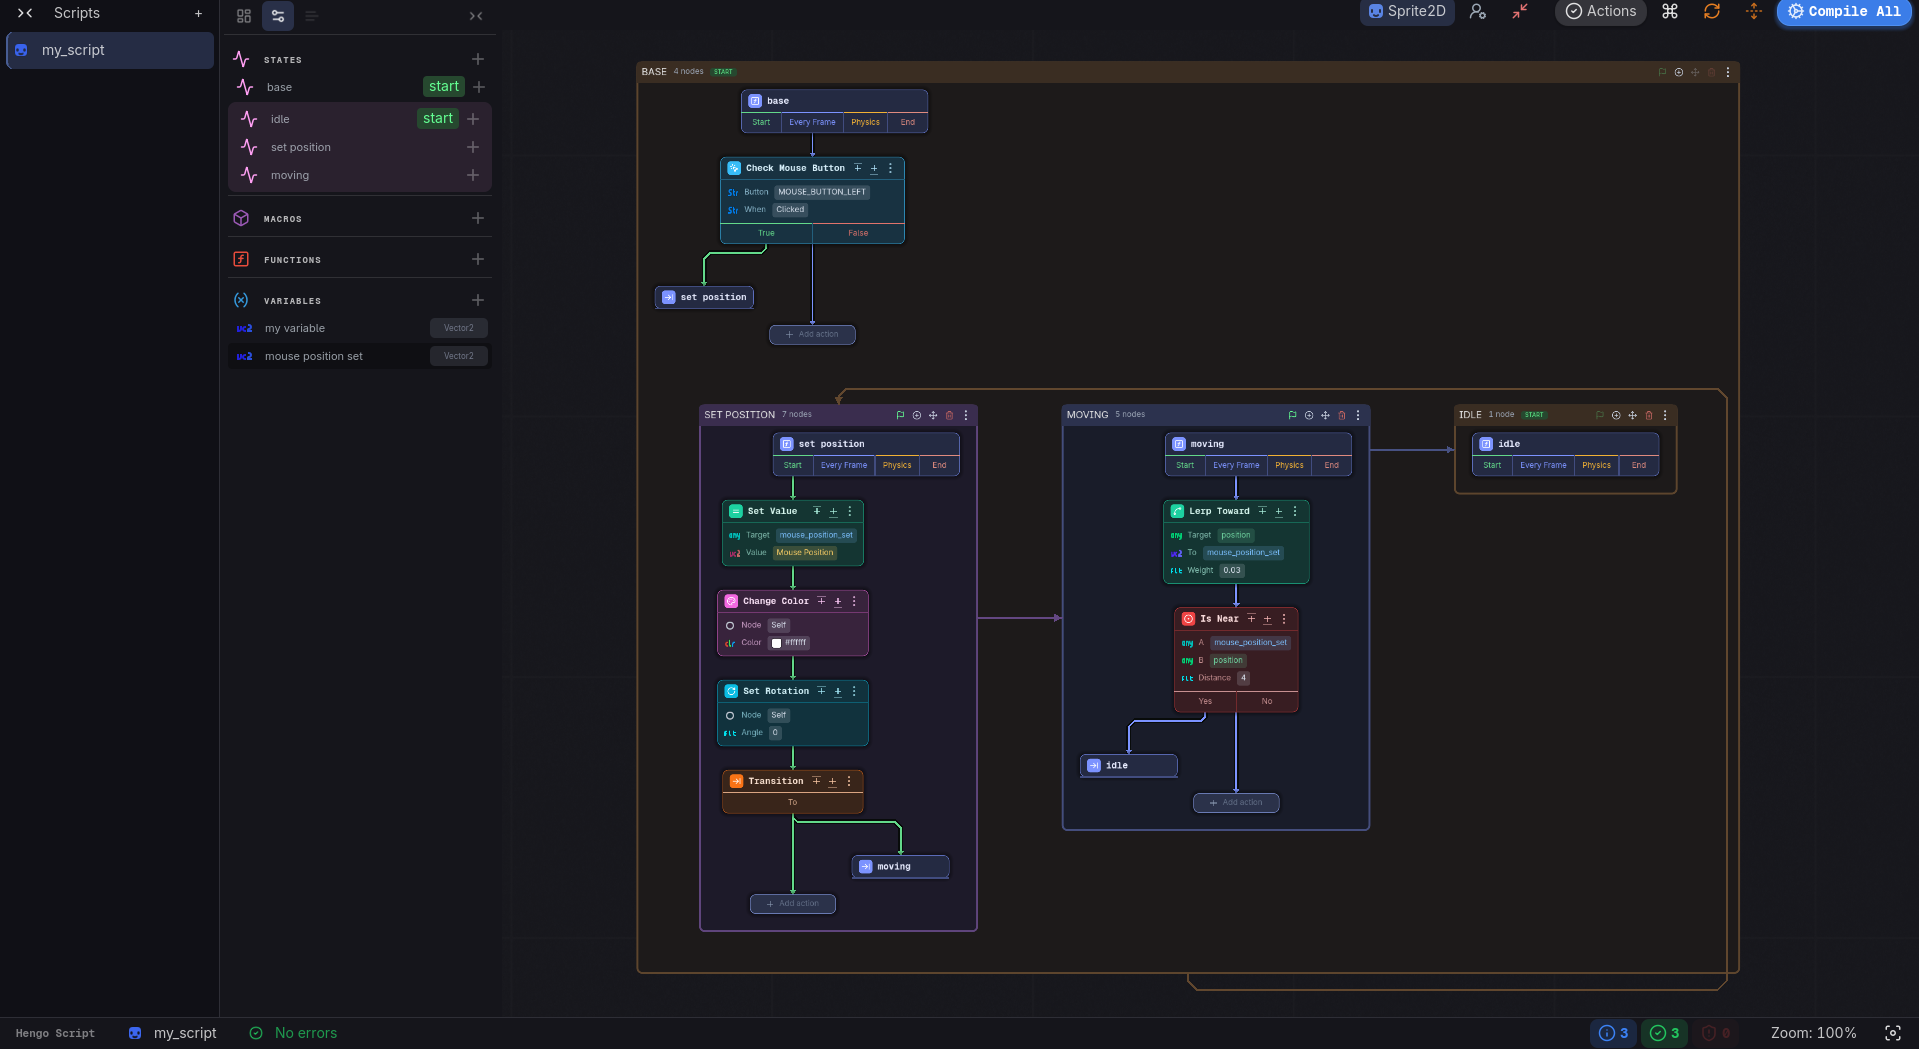Select my_script in Scripts list
Viewport: 1919px width, 1049px height.
click(x=110, y=50)
